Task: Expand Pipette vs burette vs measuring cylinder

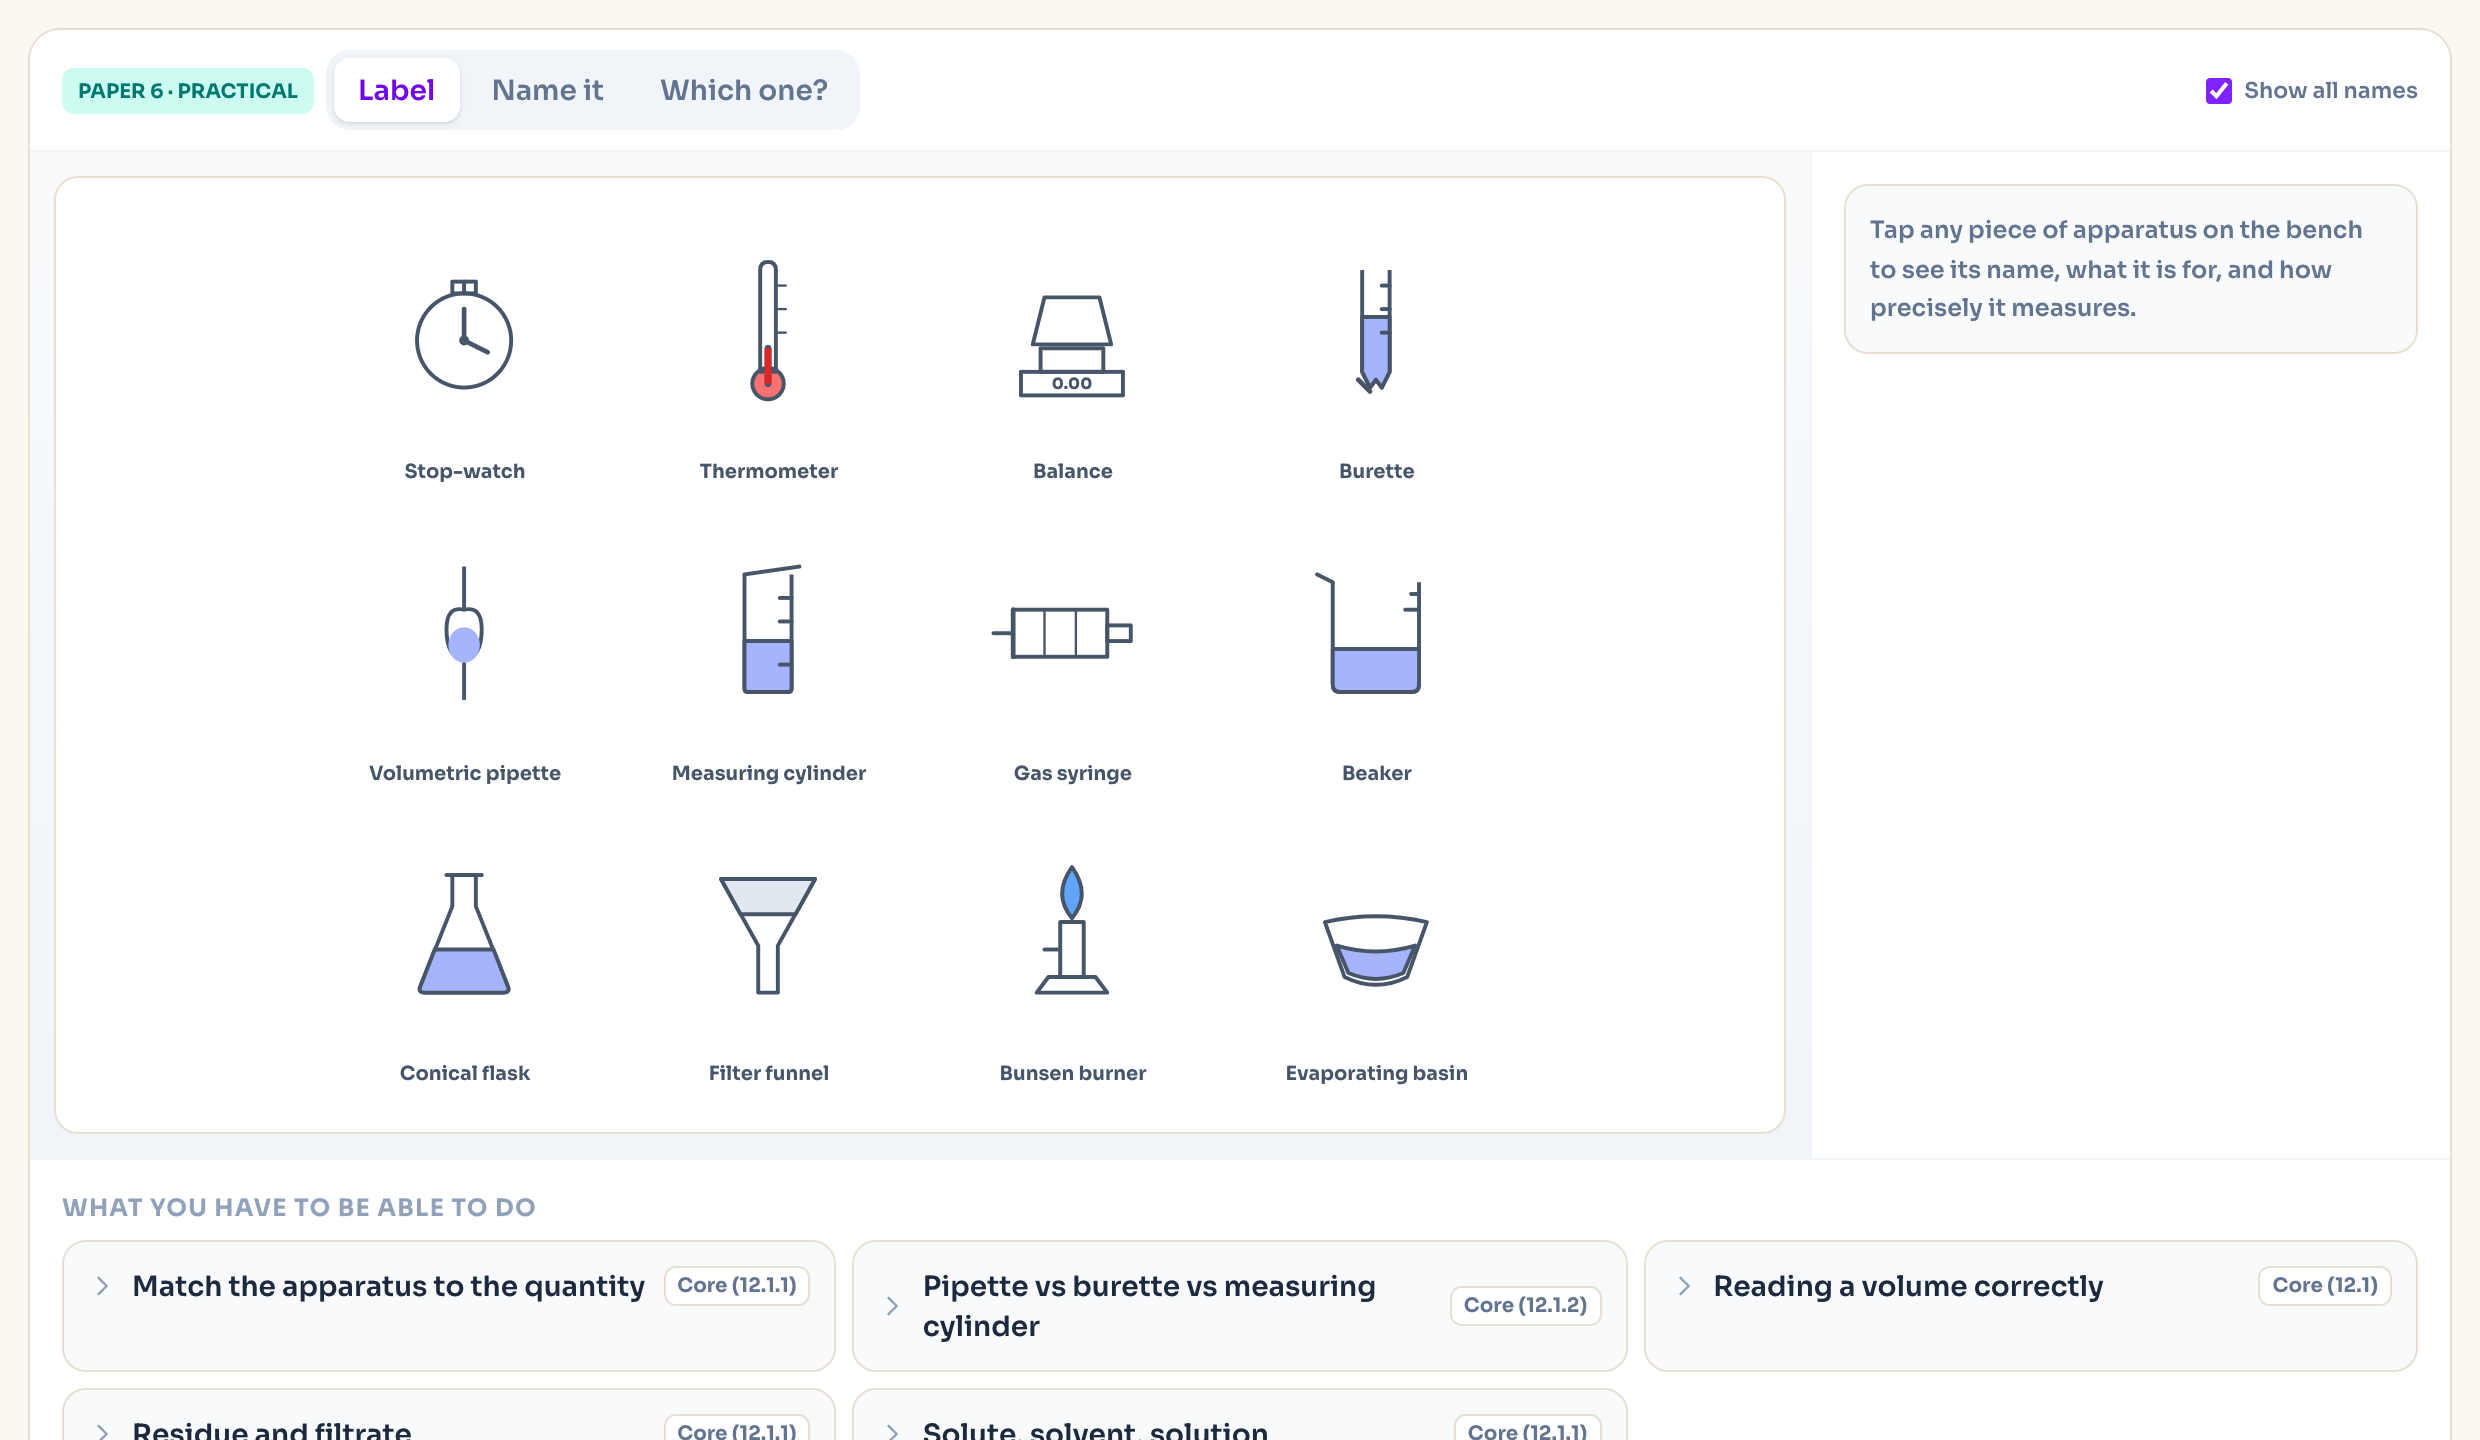Action: tap(1240, 1306)
